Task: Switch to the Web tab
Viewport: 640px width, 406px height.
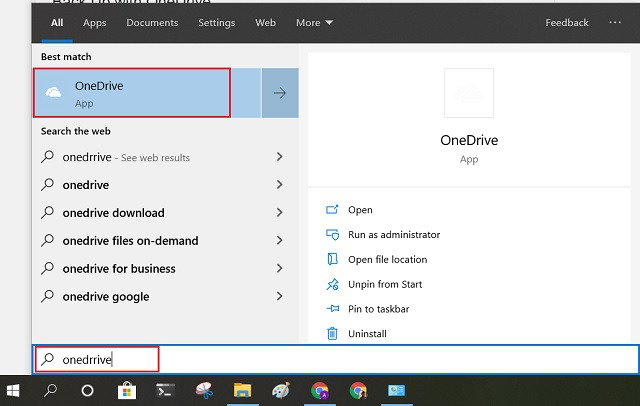Action: pyautogui.click(x=266, y=22)
